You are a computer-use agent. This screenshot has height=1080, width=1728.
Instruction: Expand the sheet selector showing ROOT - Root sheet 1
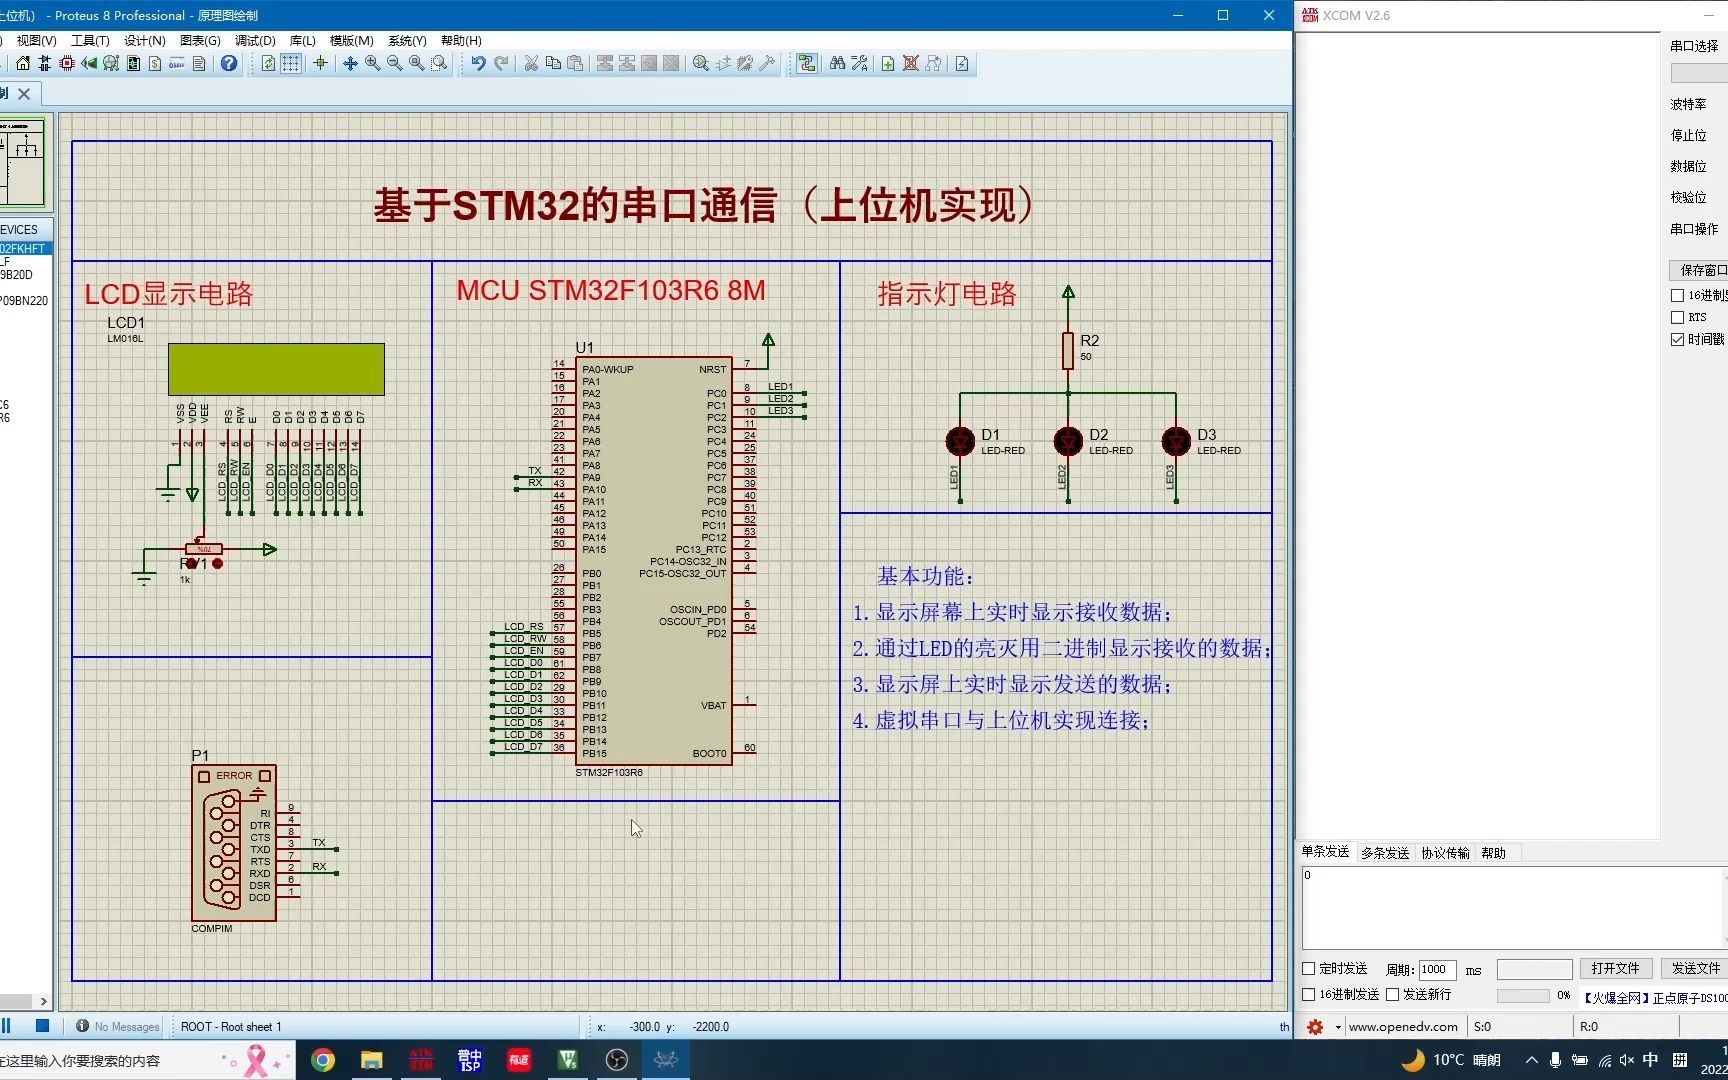coord(231,1026)
